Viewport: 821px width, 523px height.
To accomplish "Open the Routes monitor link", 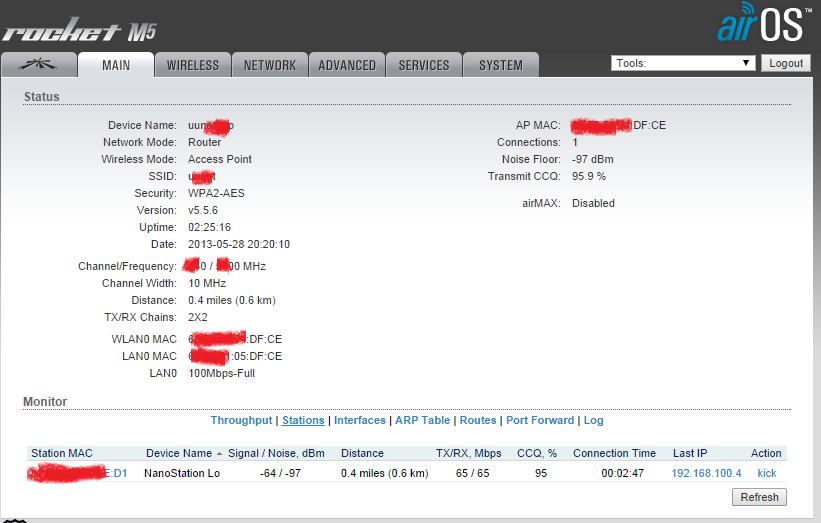I will coord(478,420).
